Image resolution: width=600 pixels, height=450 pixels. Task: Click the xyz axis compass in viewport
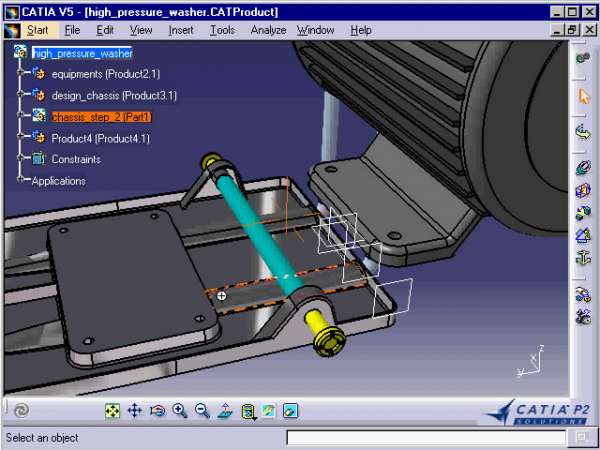point(530,362)
